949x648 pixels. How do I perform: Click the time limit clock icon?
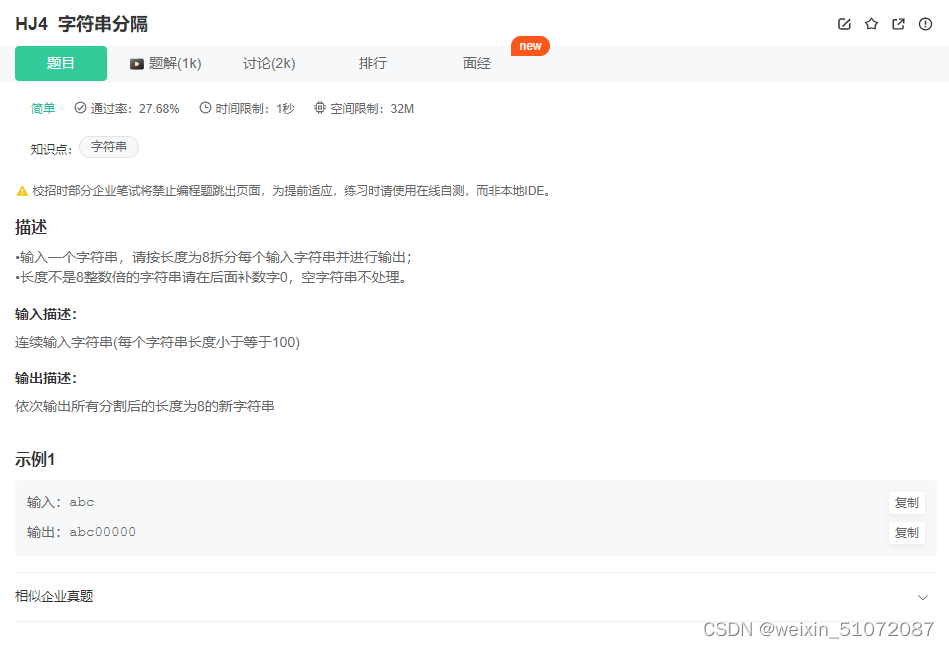(x=205, y=108)
